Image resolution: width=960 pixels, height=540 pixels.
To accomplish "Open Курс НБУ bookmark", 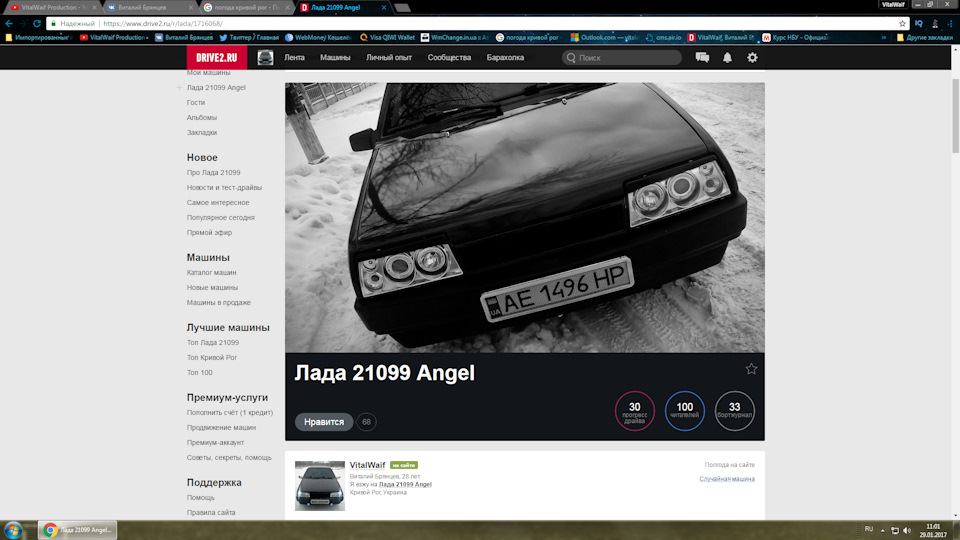I will [x=795, y=37].
